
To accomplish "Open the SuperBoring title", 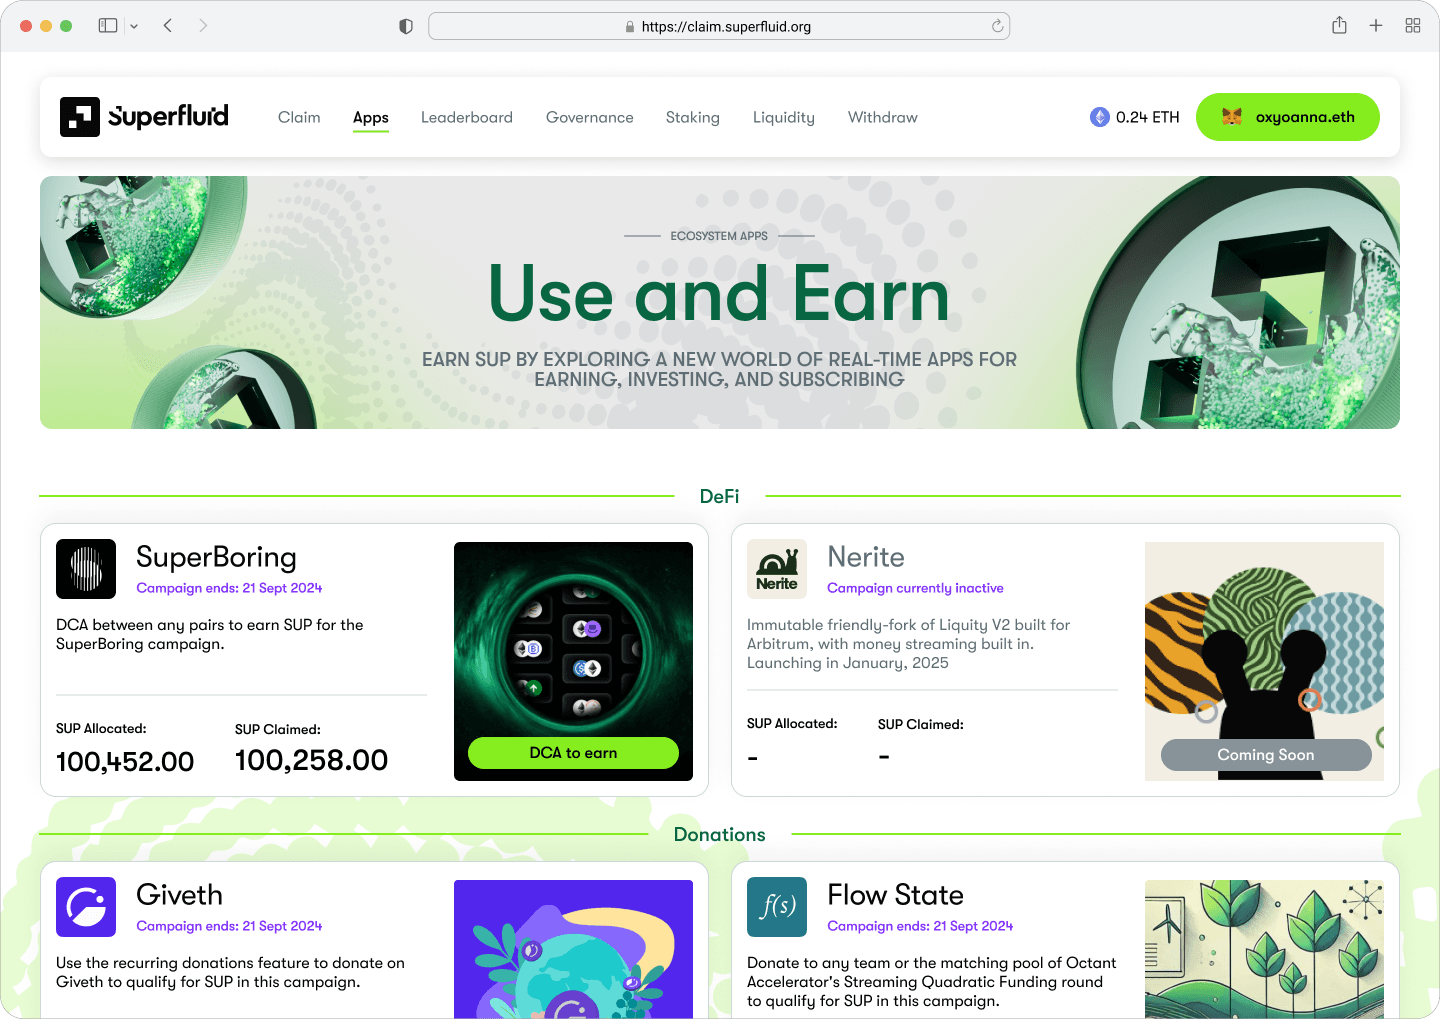I will pos(216,557).
